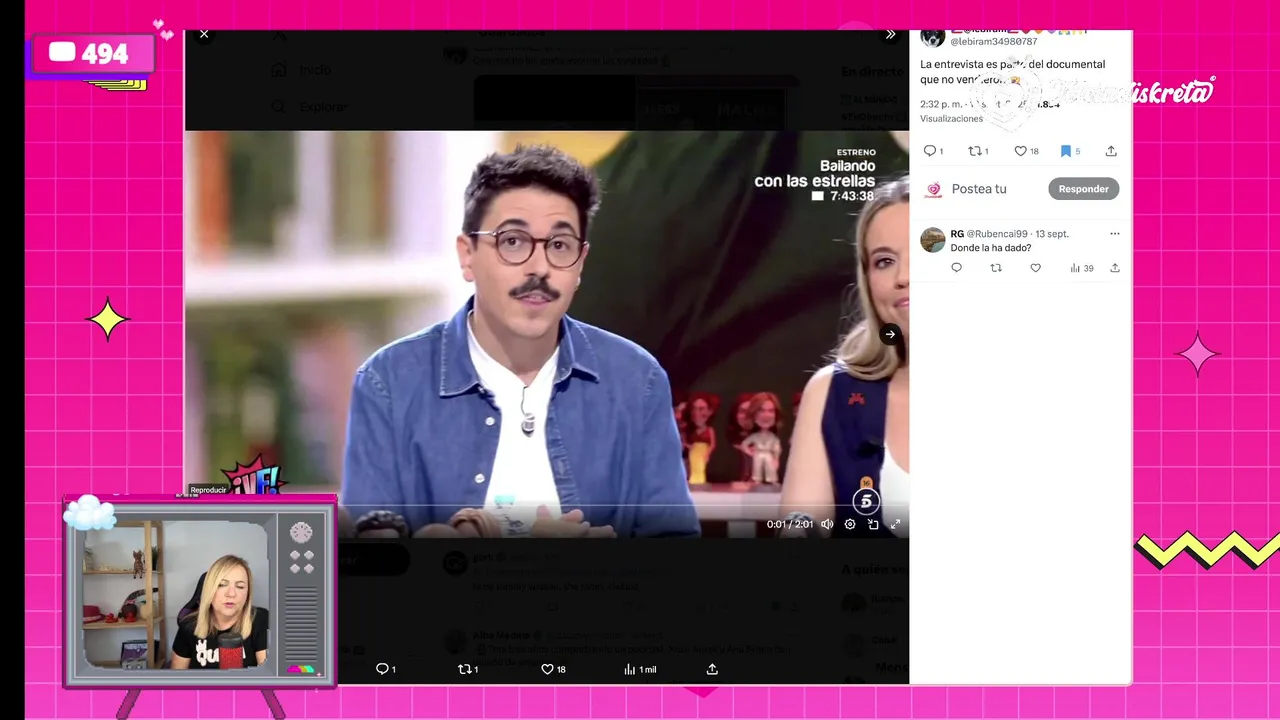This screenshot has height=720, width=1280.
Task: Click the Responder button
Action: pos(1083,189)
